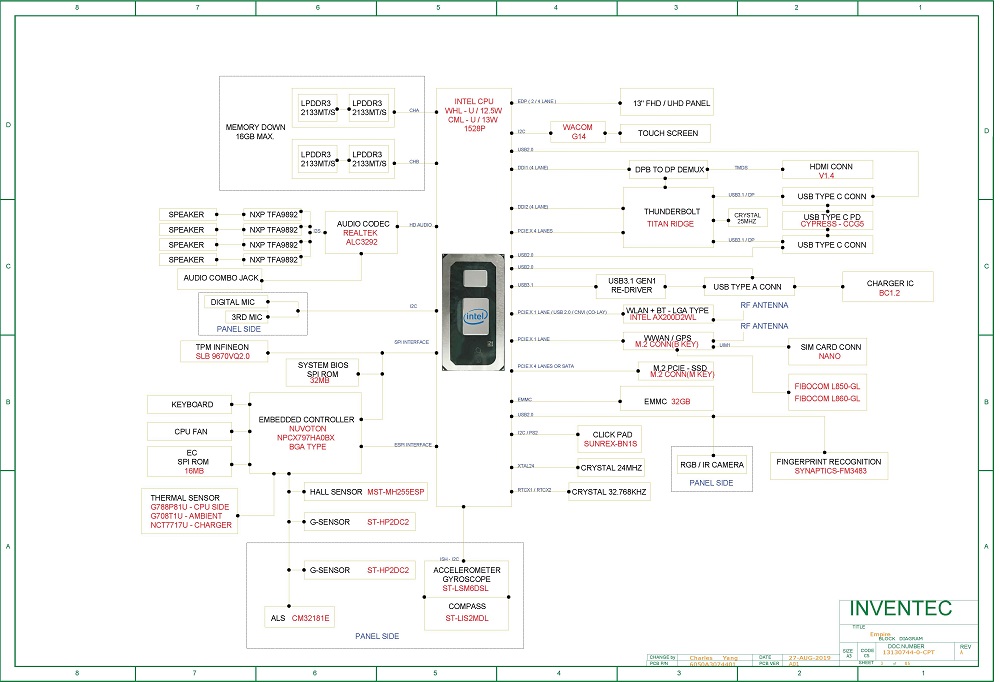Select the "CPU FAN" block

pyautogui.click(x=189, y=432)
